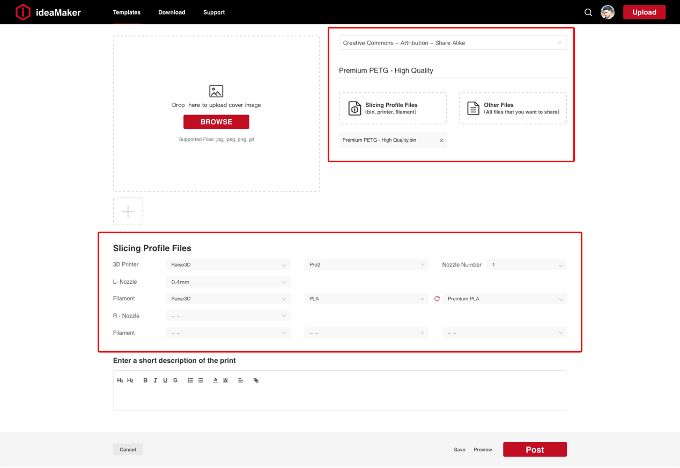Viewport: 680px width, 468px height.
Task: Open the filament type PLA dropdown
Action: point(366,299)
